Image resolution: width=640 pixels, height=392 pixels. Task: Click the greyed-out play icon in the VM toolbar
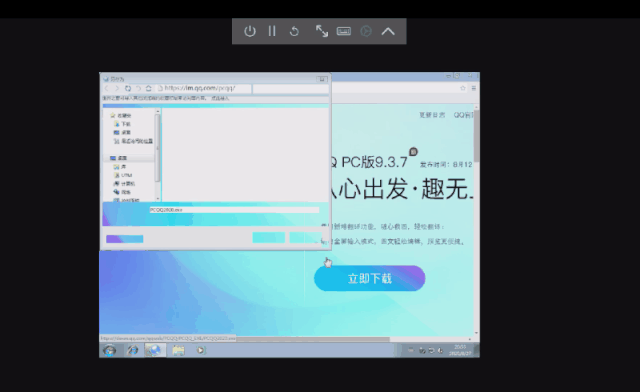[x=366, y=31]
